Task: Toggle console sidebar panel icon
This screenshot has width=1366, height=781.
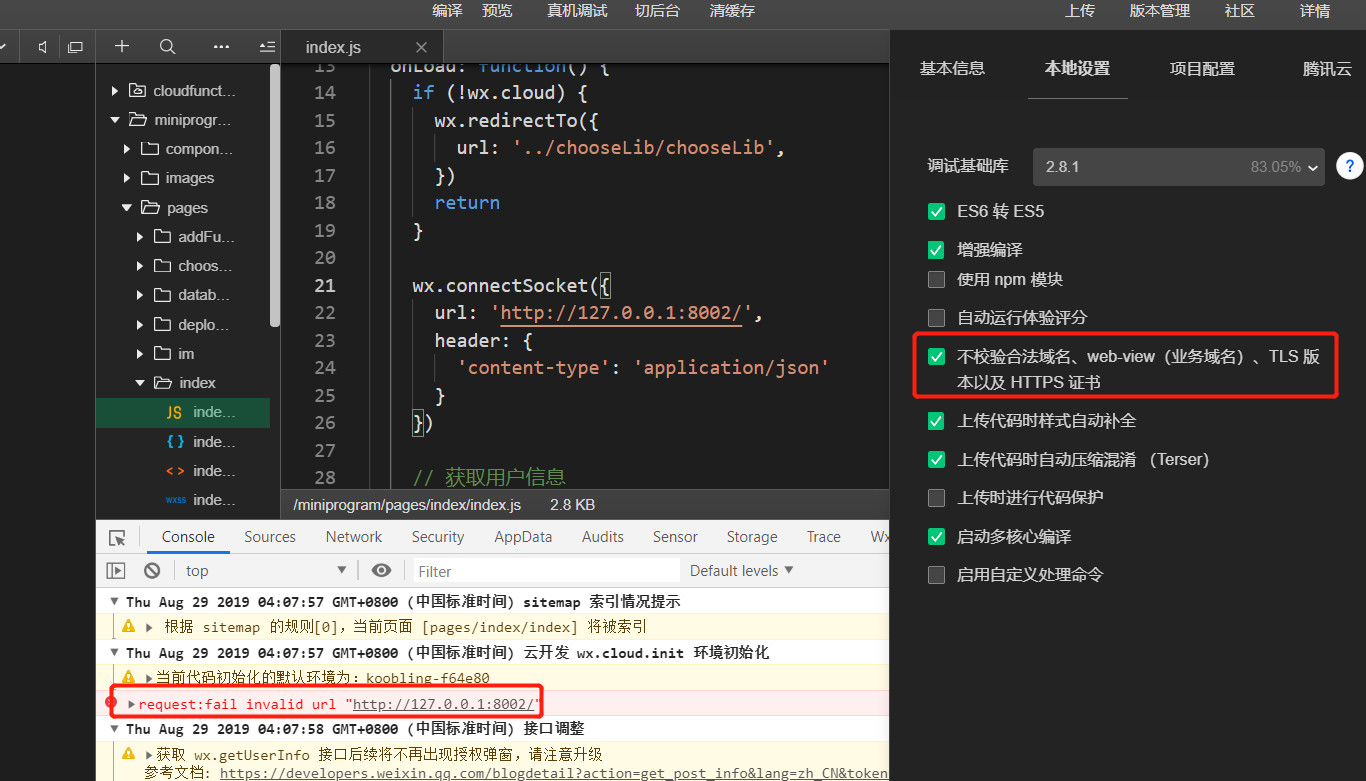Action: [x=116, y=570]
